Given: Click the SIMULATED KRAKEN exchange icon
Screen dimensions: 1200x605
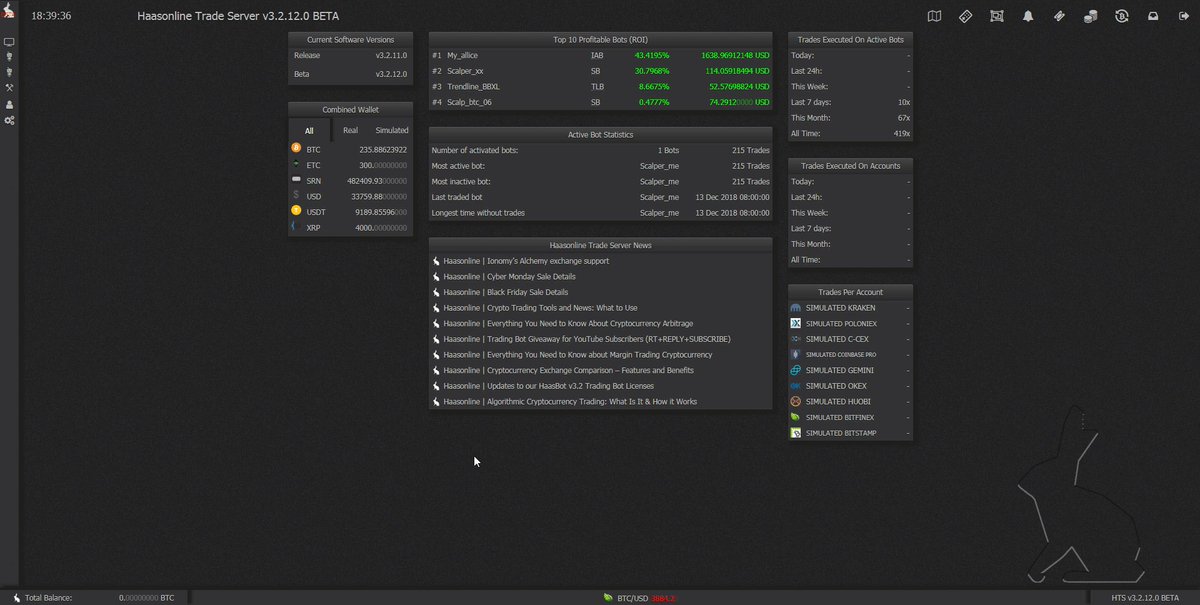Looking at the screenshot, I should (796, 308).
